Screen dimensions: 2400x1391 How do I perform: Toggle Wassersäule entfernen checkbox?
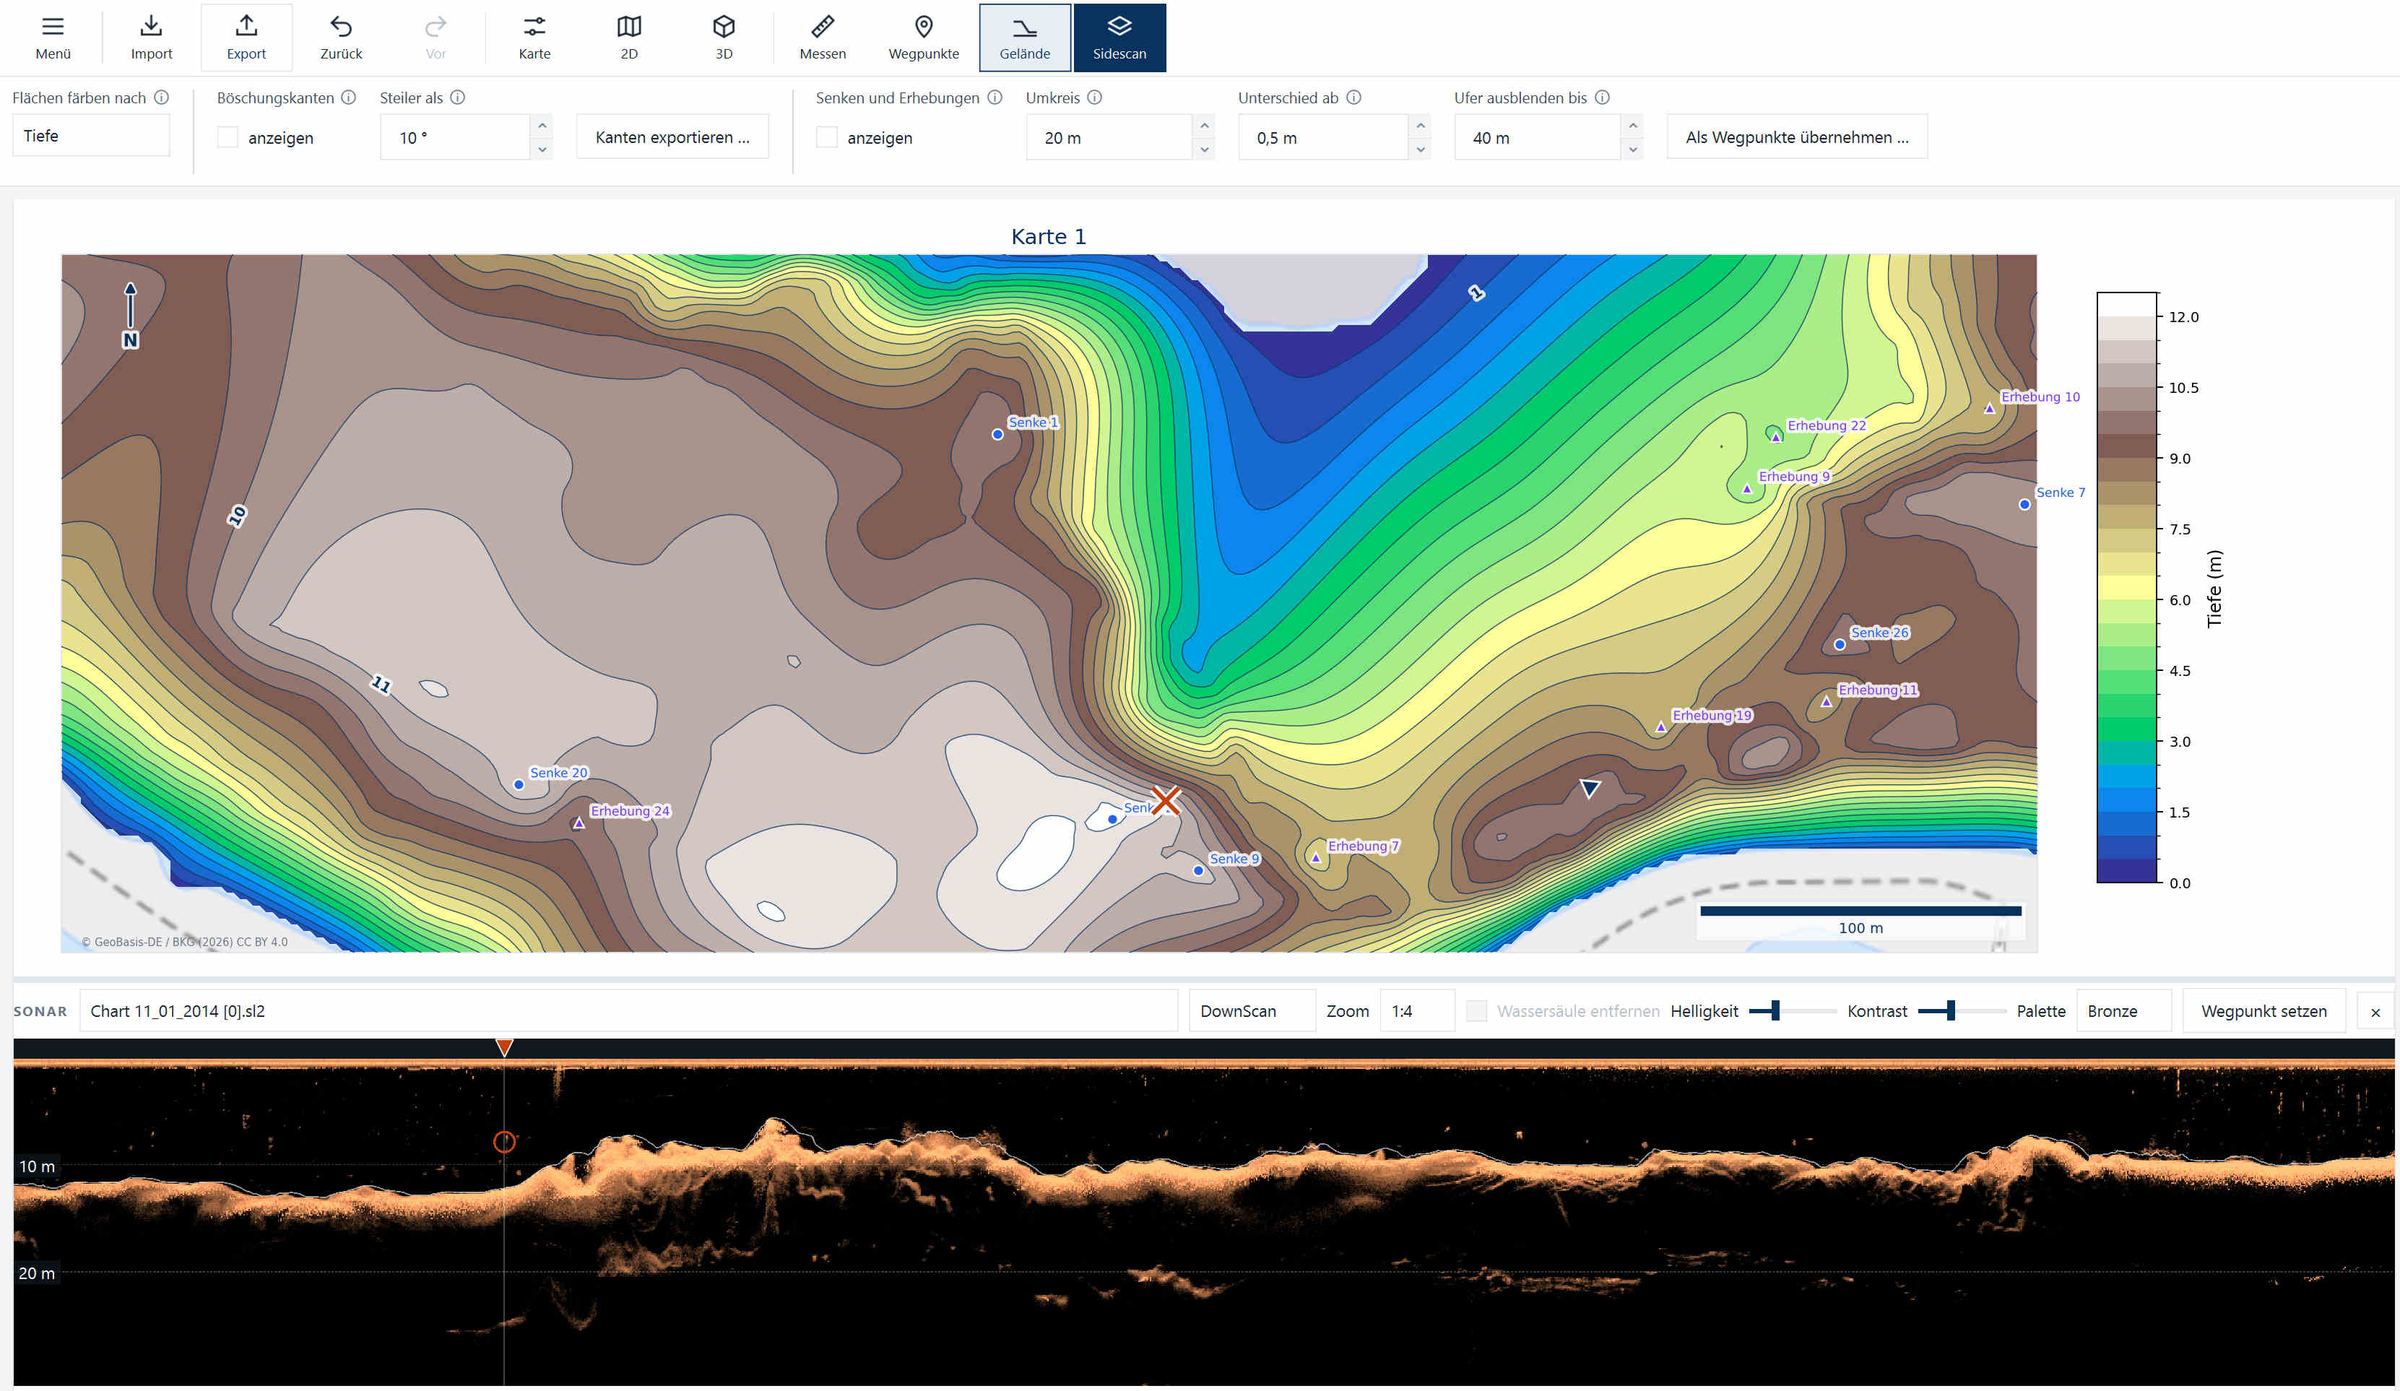tap(1476, 1011)
